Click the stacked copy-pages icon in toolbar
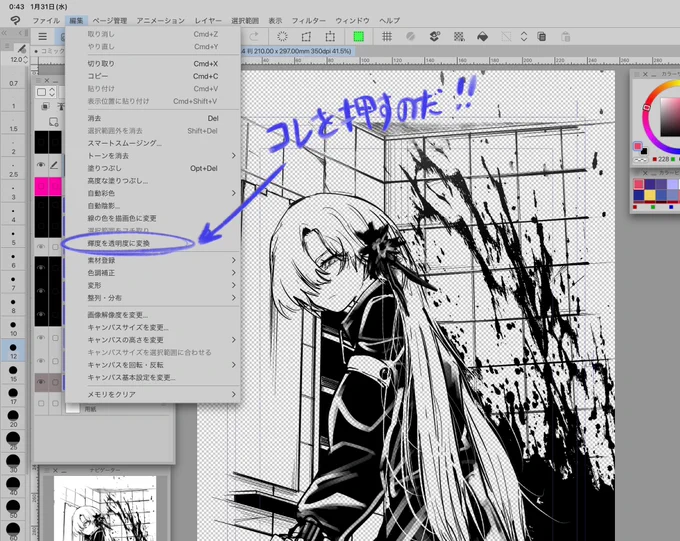The width and height of the screenshot is (680, 541). coord(542,36)
